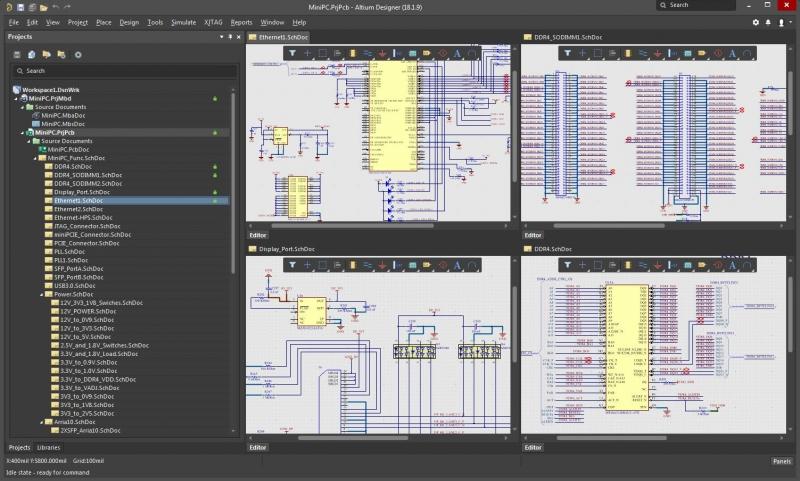Click the Close project folder icon in Projects panel
This screenshot has width=800, height=481.
[x=62, y=55]
